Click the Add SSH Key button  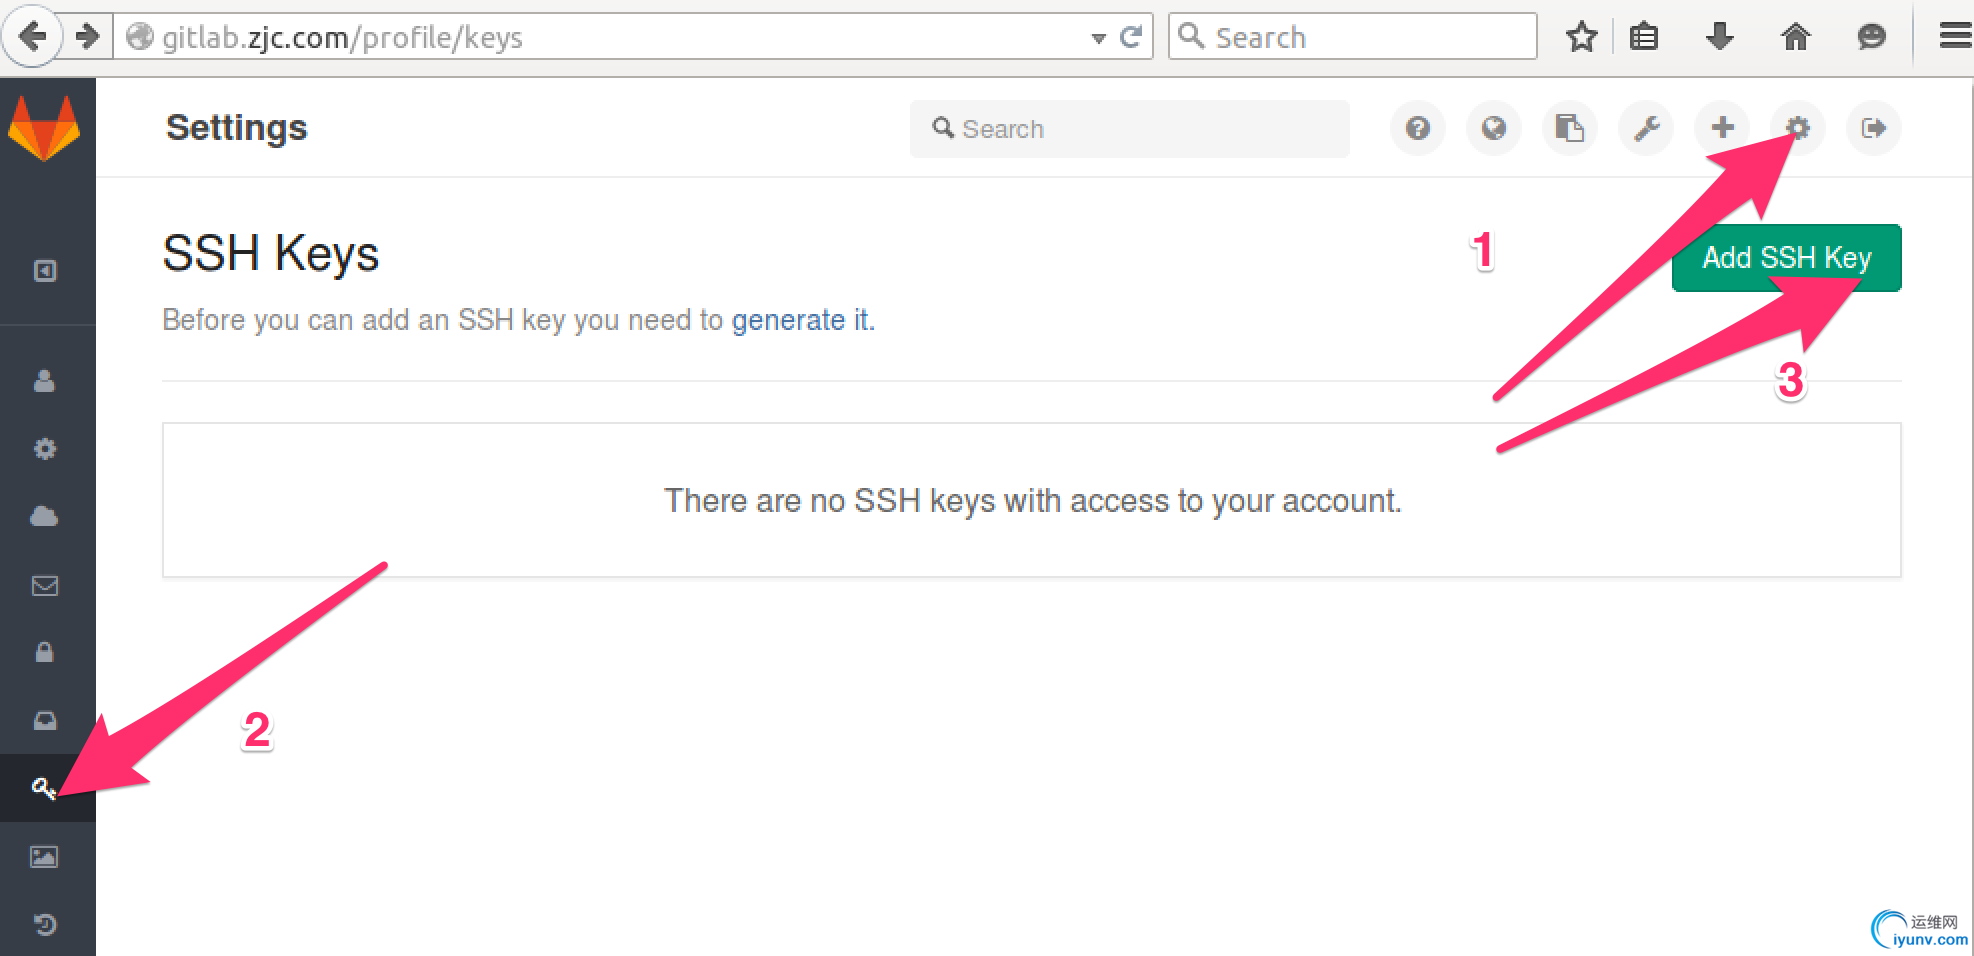click(1787, 258)
